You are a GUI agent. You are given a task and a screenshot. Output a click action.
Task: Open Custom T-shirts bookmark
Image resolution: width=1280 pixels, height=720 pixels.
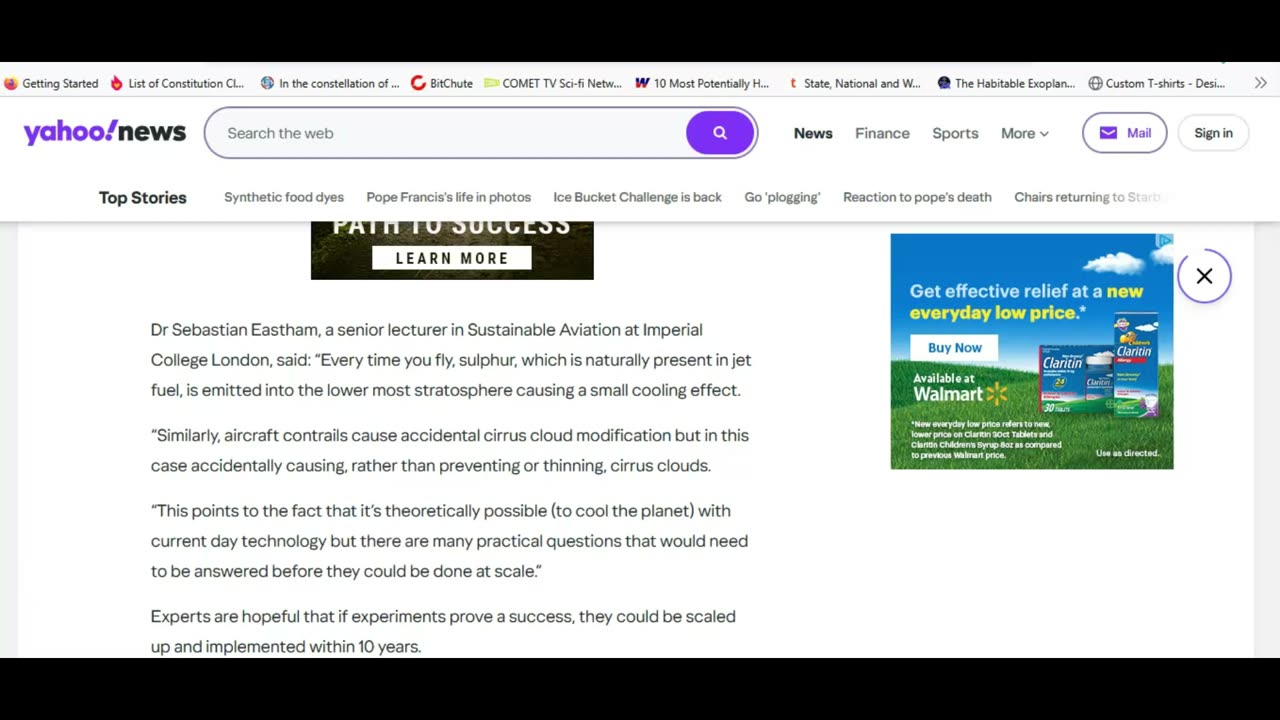coord(1157,83)
